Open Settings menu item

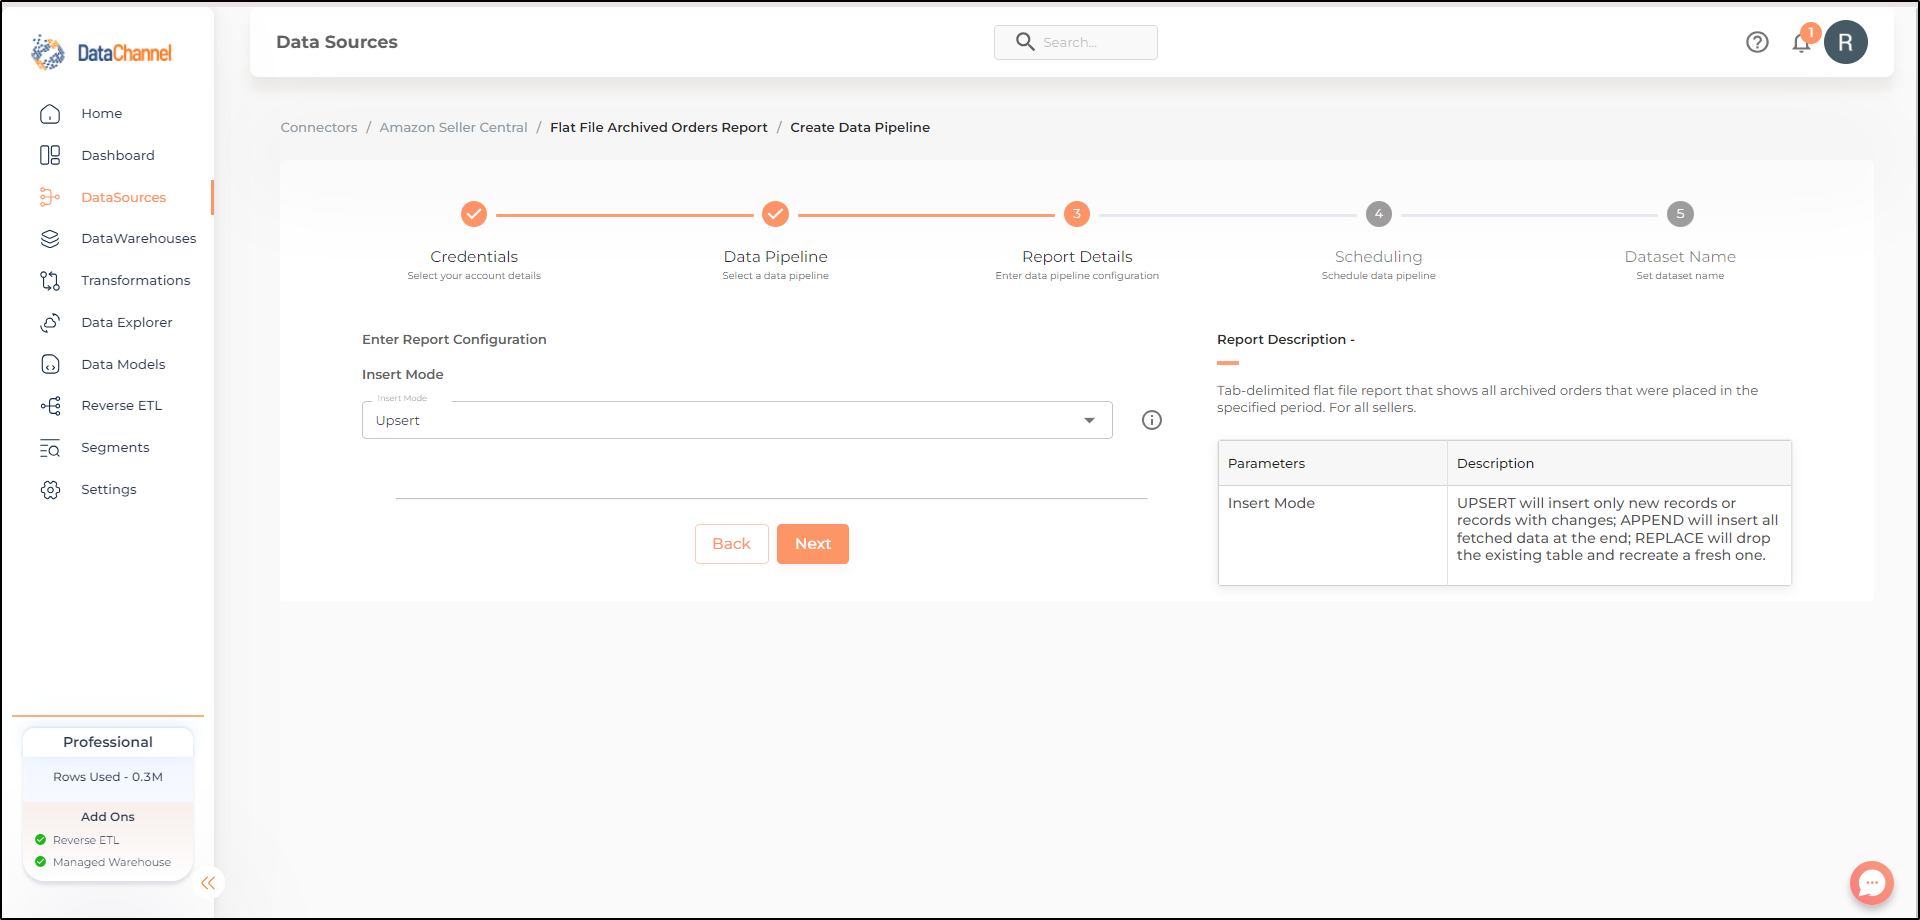coord(109,490)
